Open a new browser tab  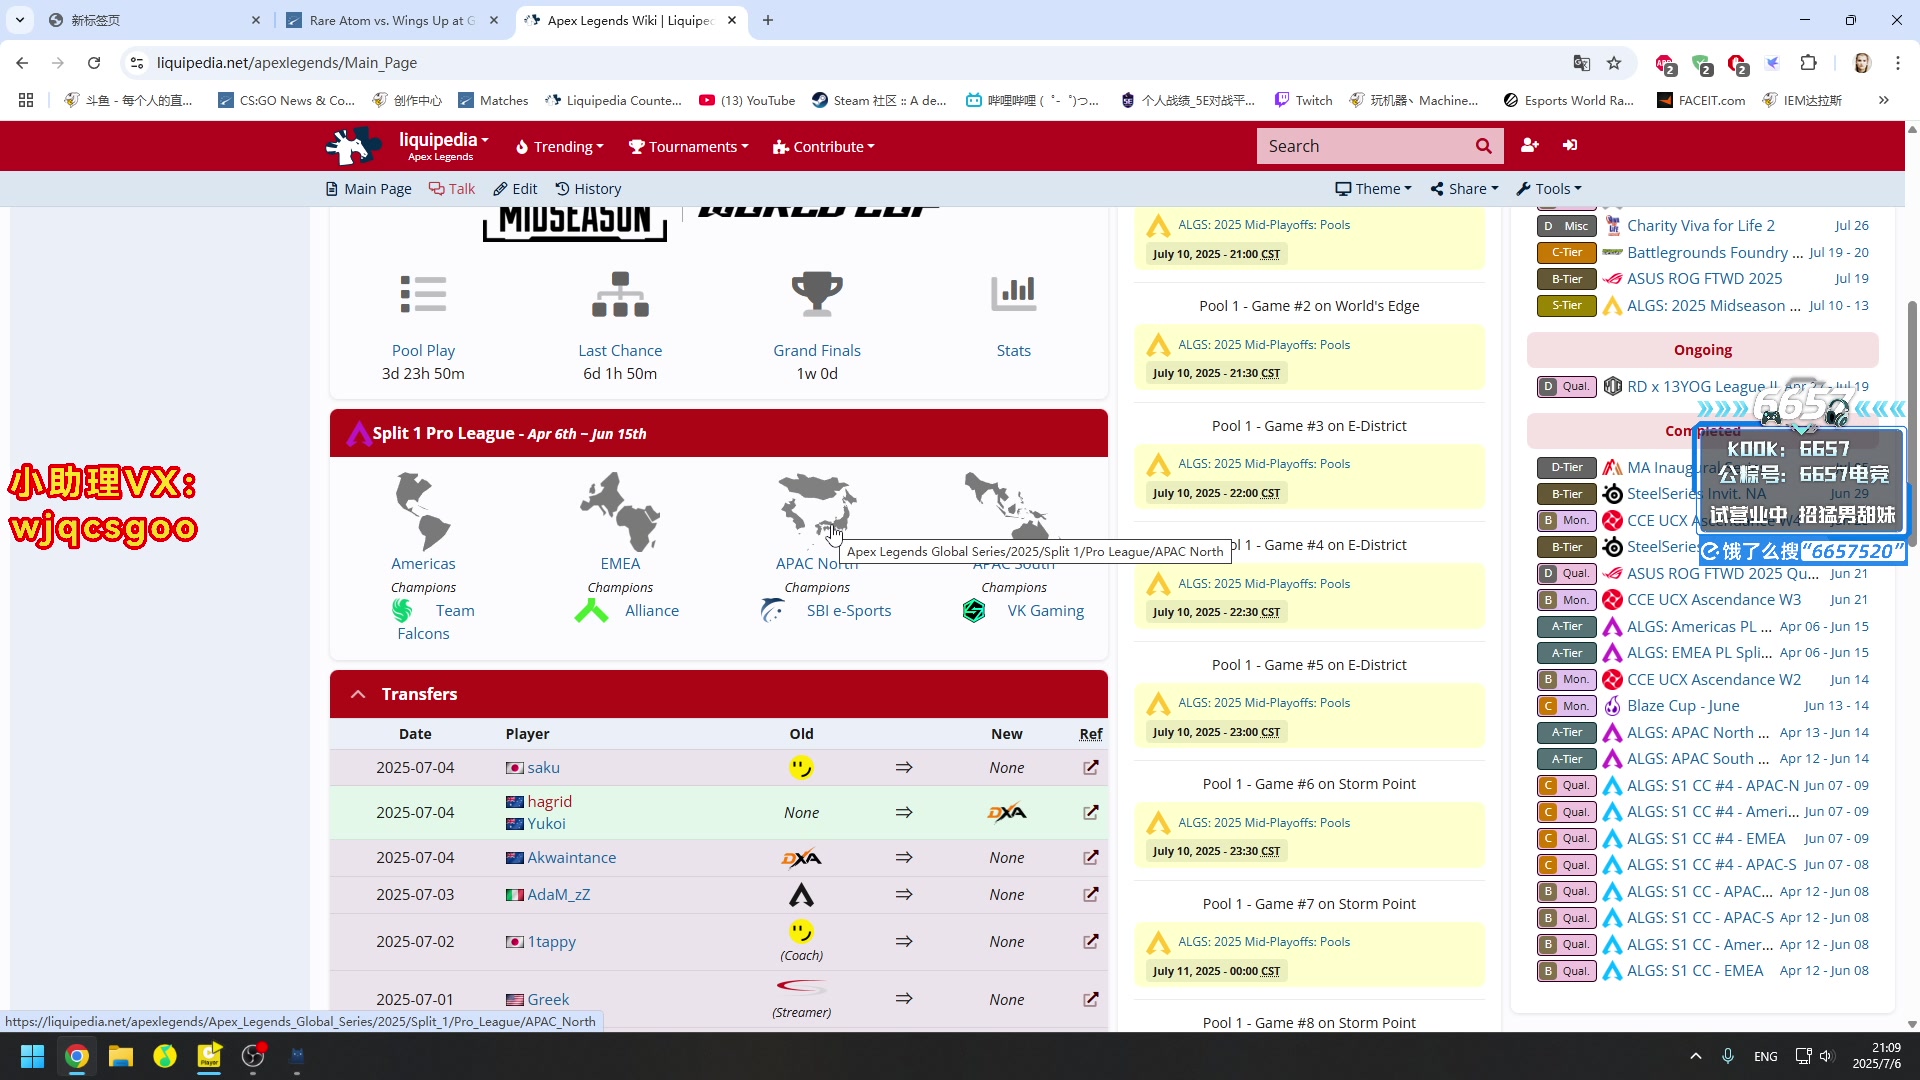pos(768,20)
